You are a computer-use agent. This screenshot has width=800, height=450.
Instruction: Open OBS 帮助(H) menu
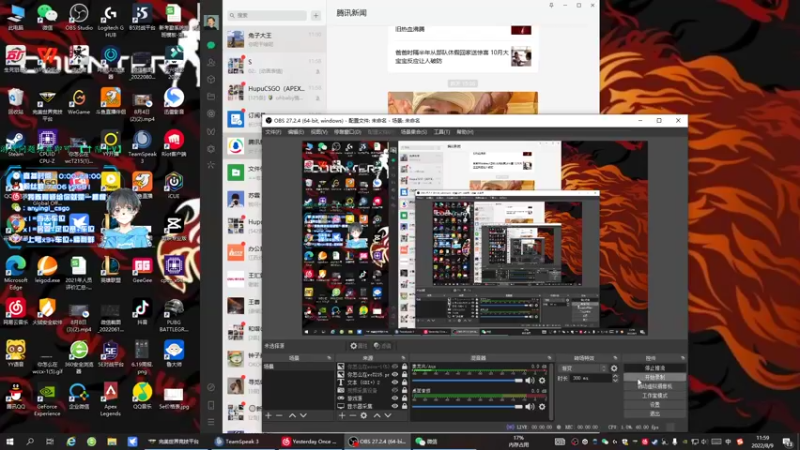click(x=465, y=132)
